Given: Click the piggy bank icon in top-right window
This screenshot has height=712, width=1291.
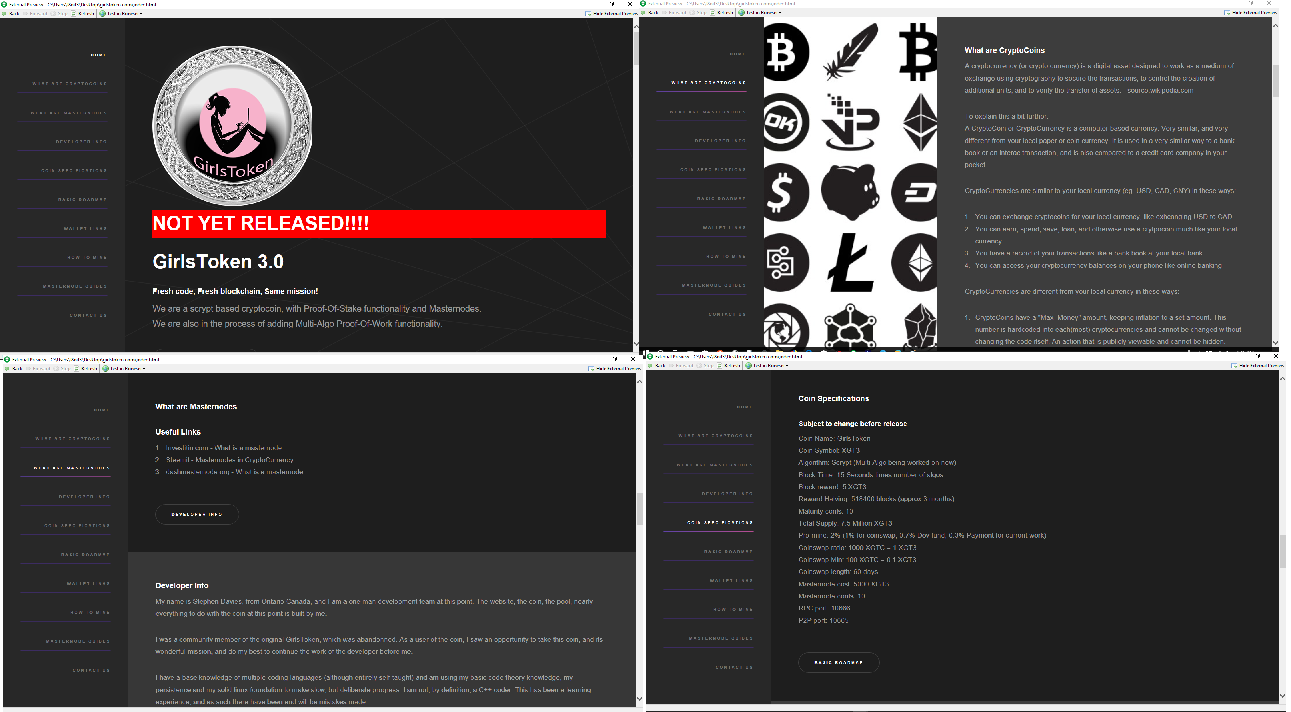Looking at the screenshot, I should [850, 192].
